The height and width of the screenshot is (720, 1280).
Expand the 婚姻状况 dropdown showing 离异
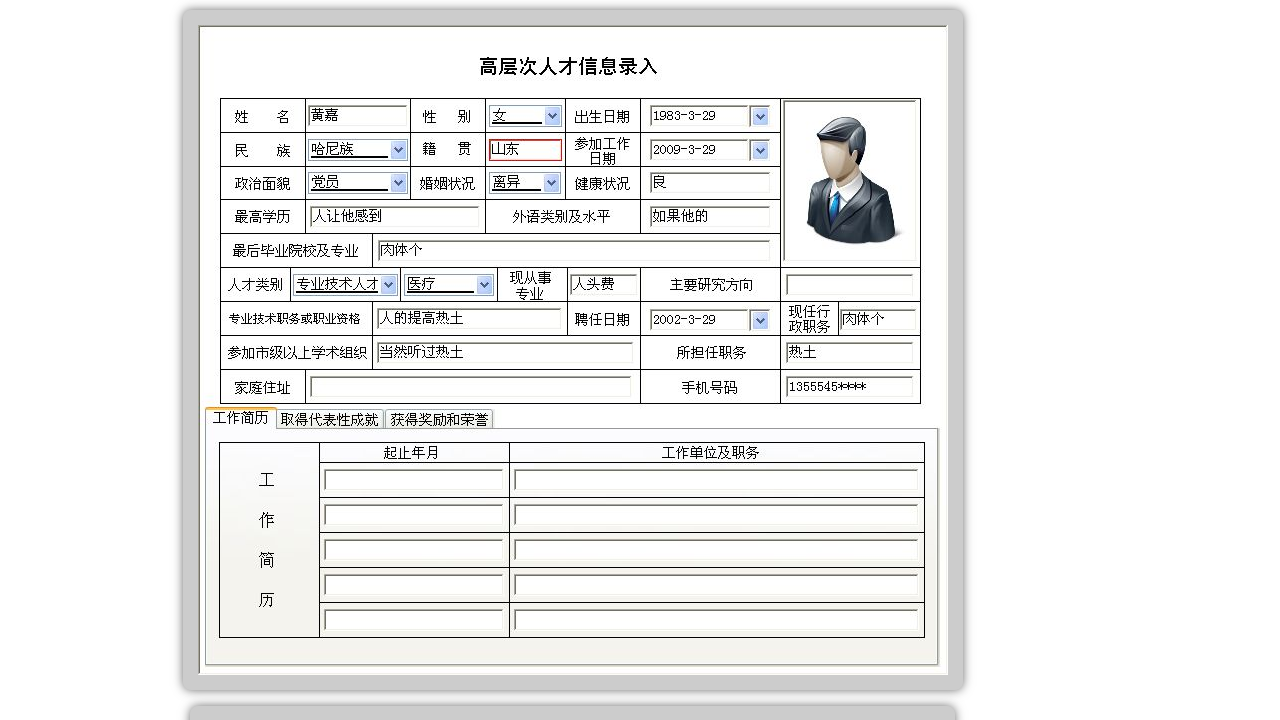pyautogui.click(x=552, y=182)
